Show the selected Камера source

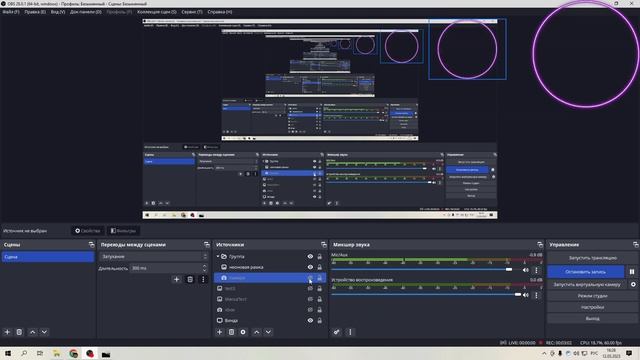(x=310, y=278)
